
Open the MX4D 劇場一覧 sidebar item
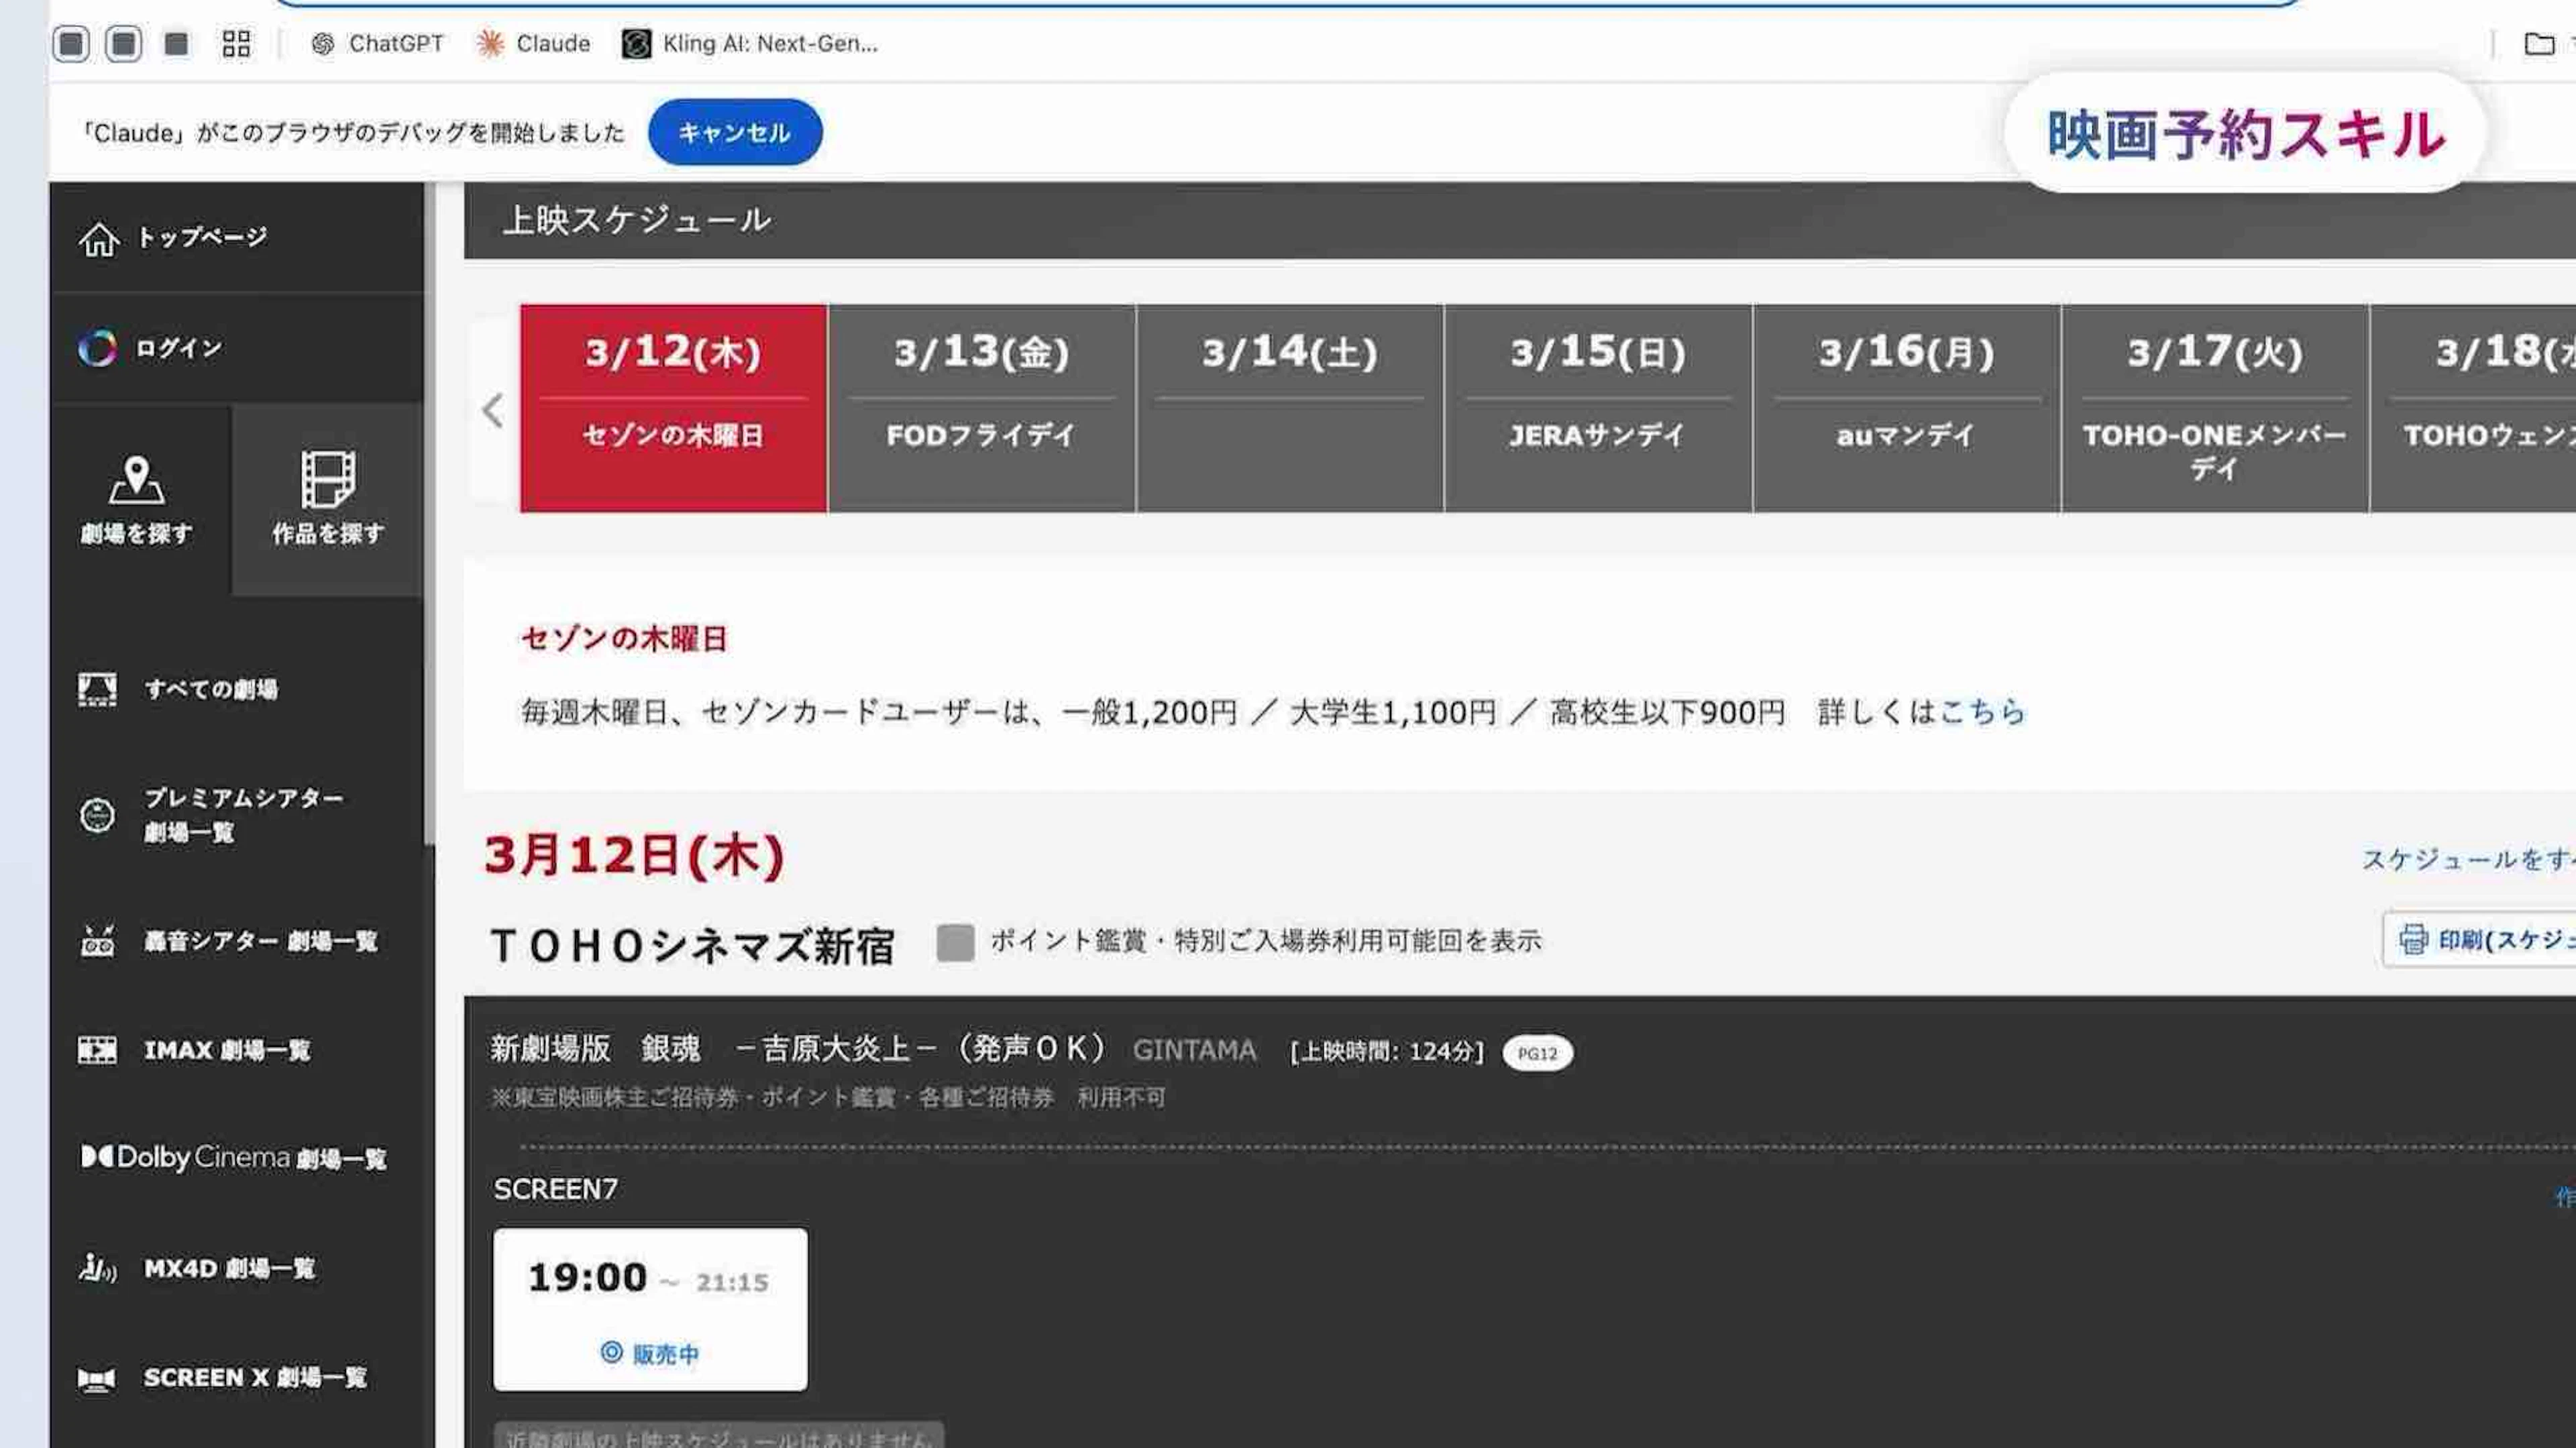click(228, 1268)
